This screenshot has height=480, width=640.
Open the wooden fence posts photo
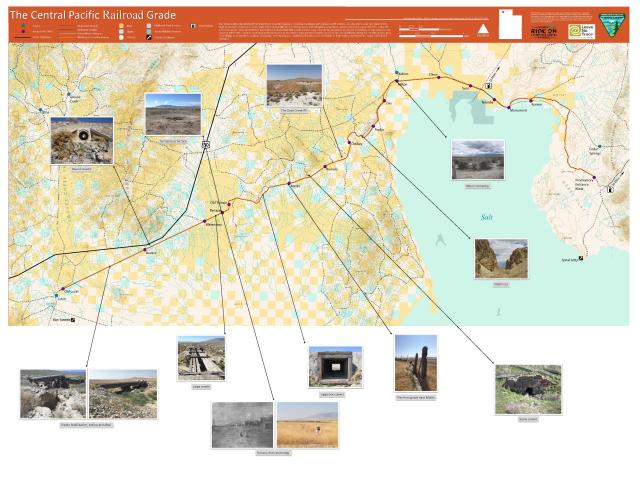coord(416,363)
